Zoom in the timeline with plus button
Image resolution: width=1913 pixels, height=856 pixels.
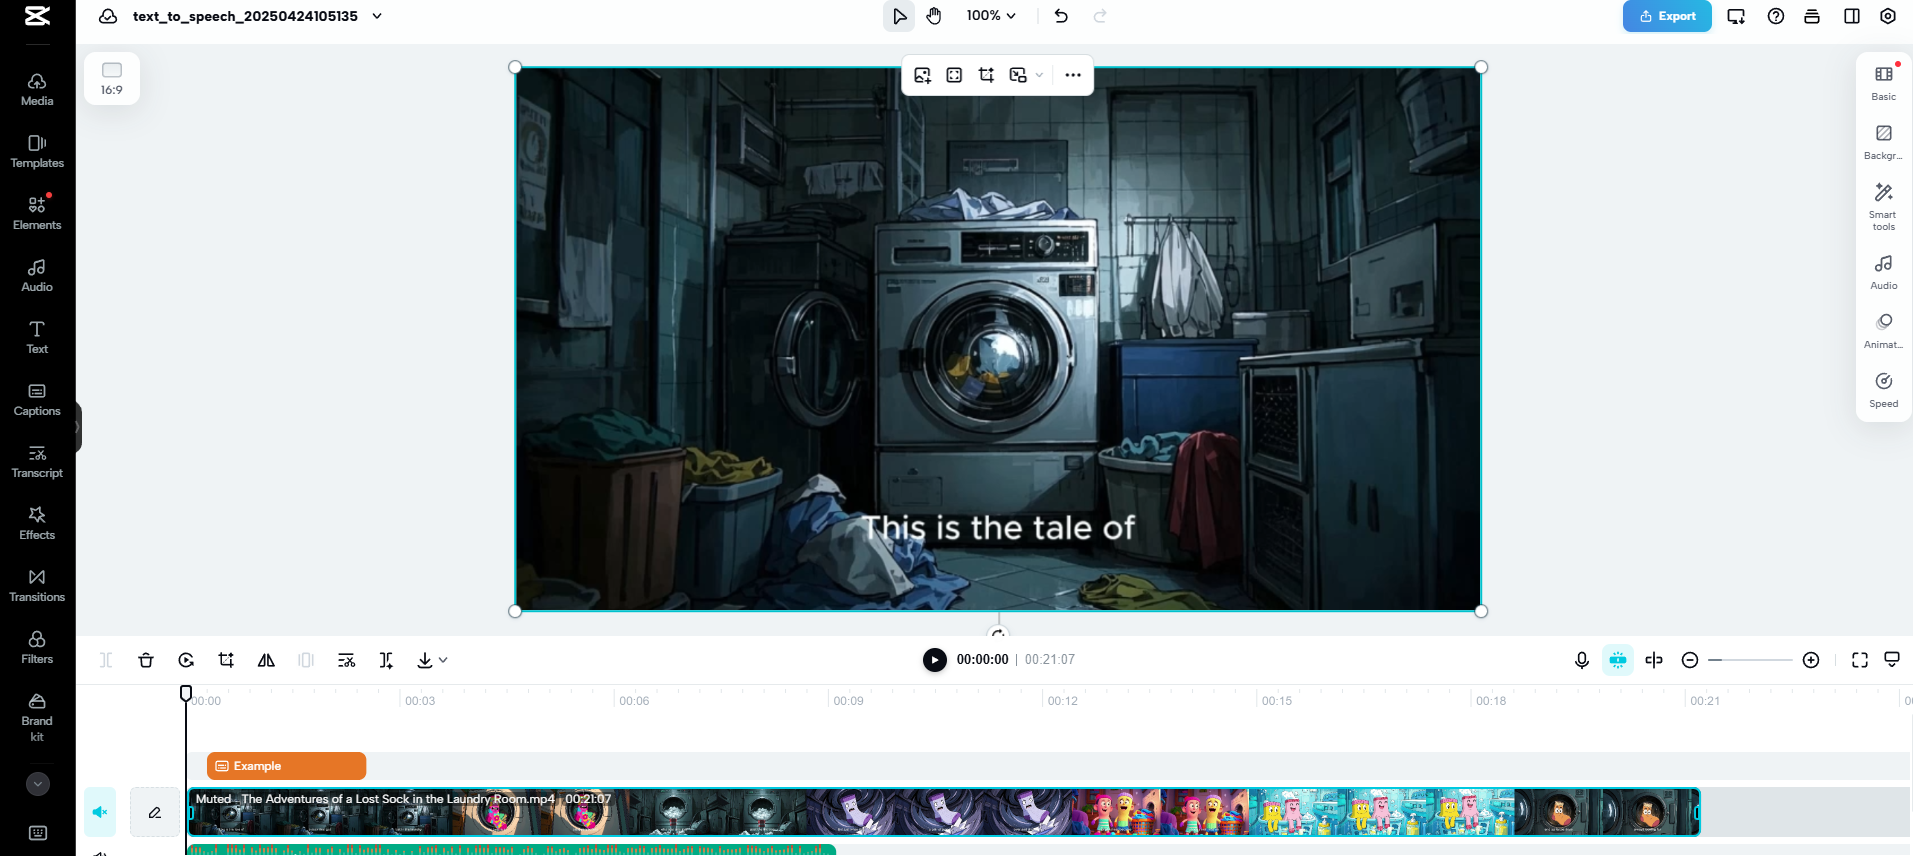1811,660
